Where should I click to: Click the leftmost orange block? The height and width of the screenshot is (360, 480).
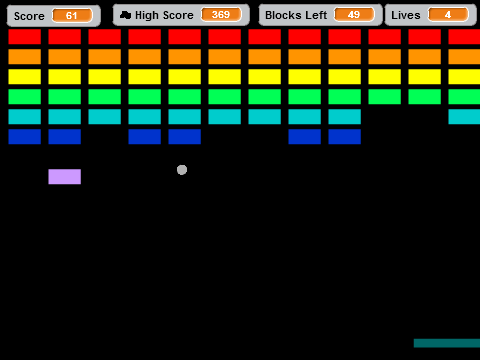(25, 57)
